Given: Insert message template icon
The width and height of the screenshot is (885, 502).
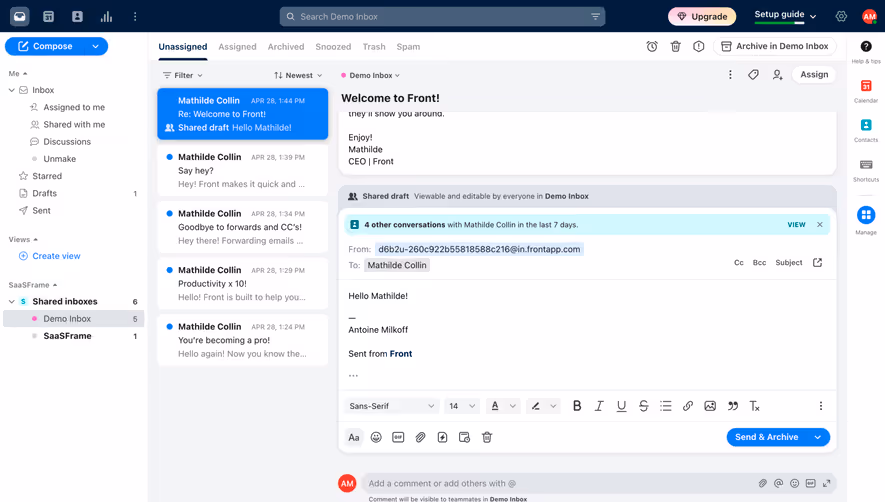Looking at the screenshot, I should (x=442, y=437).
